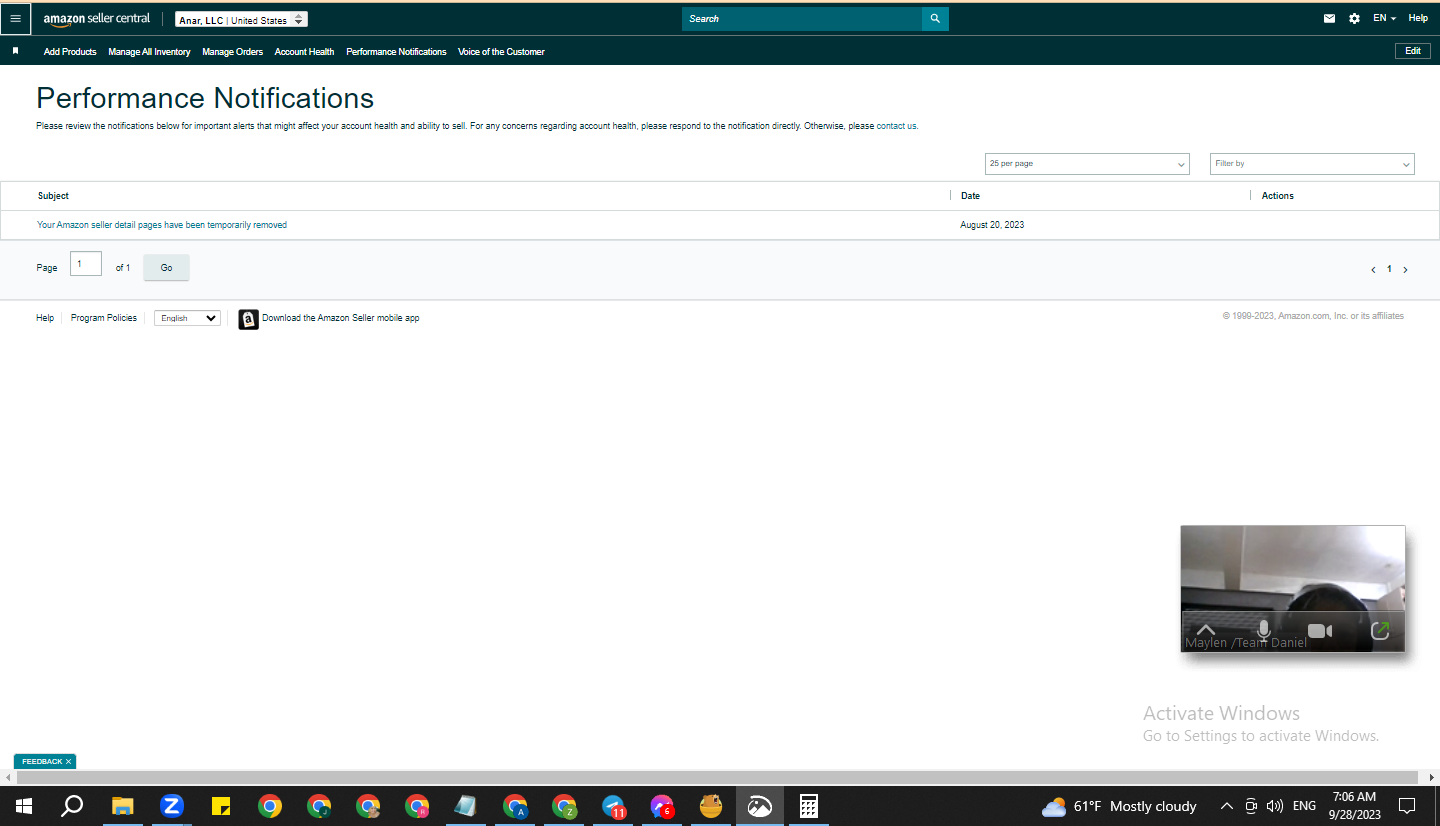Click the bookmark flag icon
Image resolution: width=1440 pixels, height=826 pixels.
click(15, 51)
